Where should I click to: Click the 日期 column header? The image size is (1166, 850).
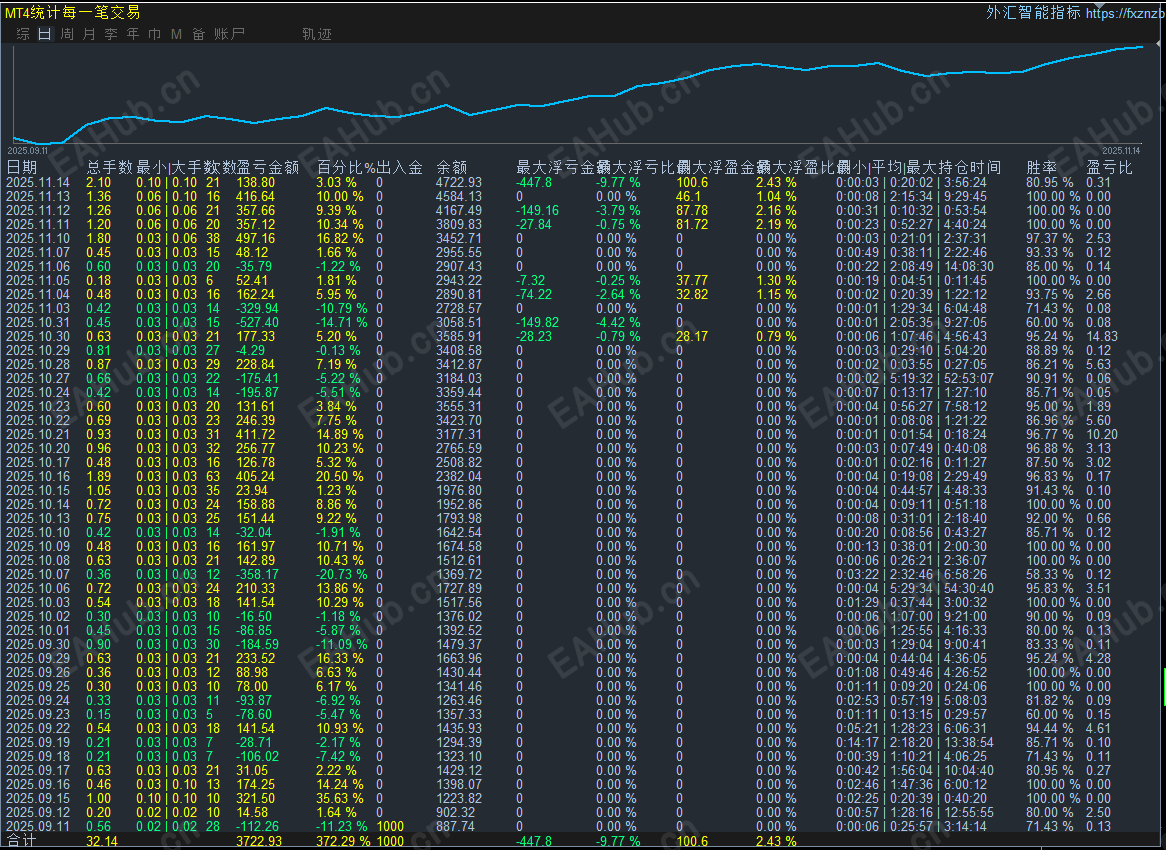(22, 167)
